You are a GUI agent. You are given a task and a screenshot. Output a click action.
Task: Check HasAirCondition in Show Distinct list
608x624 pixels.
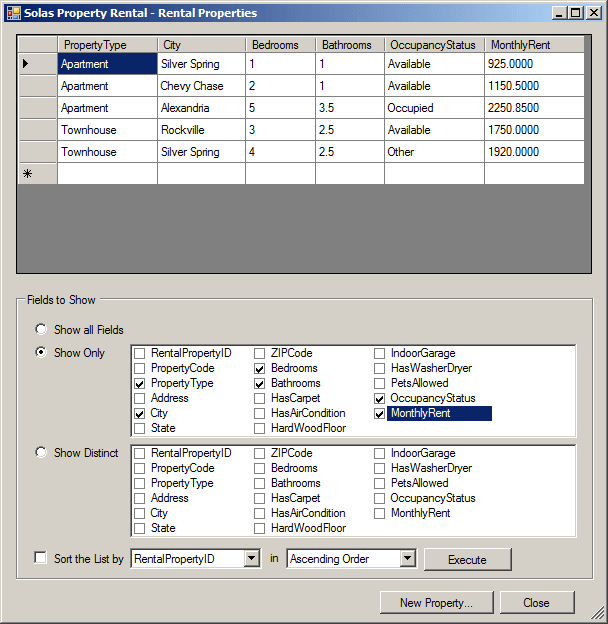click(259, 513)
